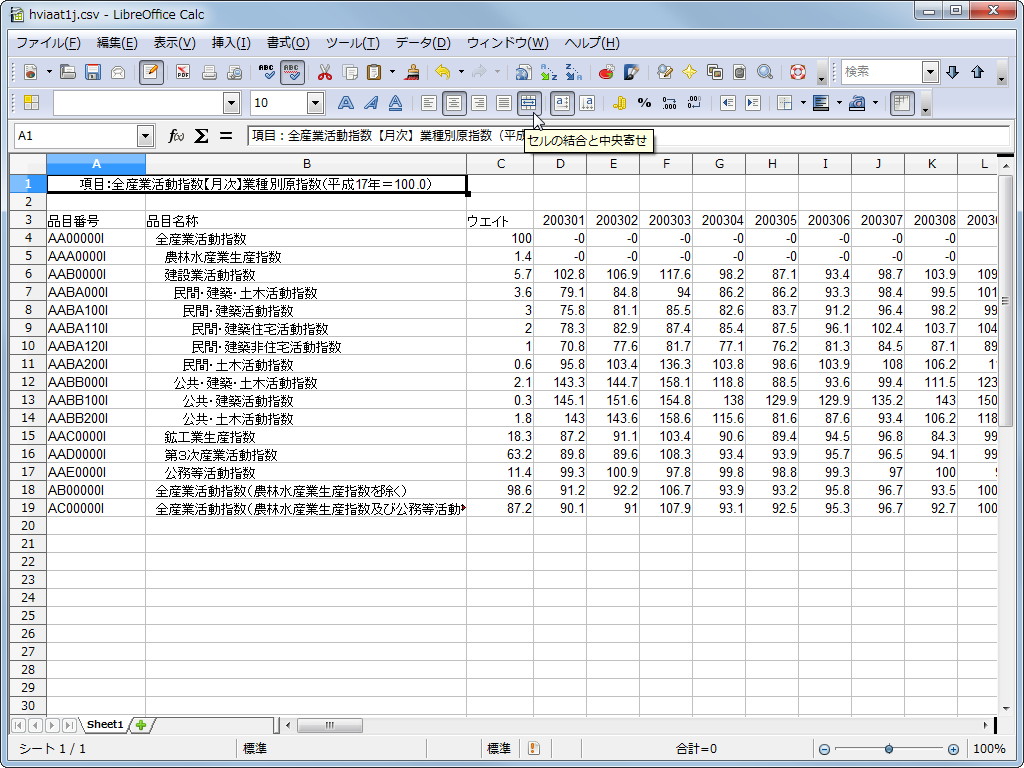
Task: Toggle Bold font style
Action: click(x=345, y=103)
